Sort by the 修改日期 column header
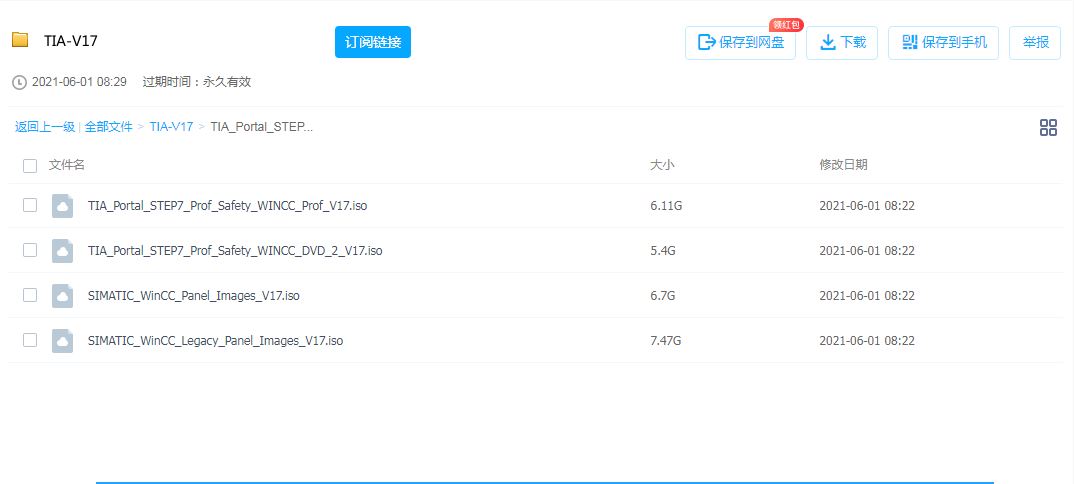1074x484 pixels. 843,165
